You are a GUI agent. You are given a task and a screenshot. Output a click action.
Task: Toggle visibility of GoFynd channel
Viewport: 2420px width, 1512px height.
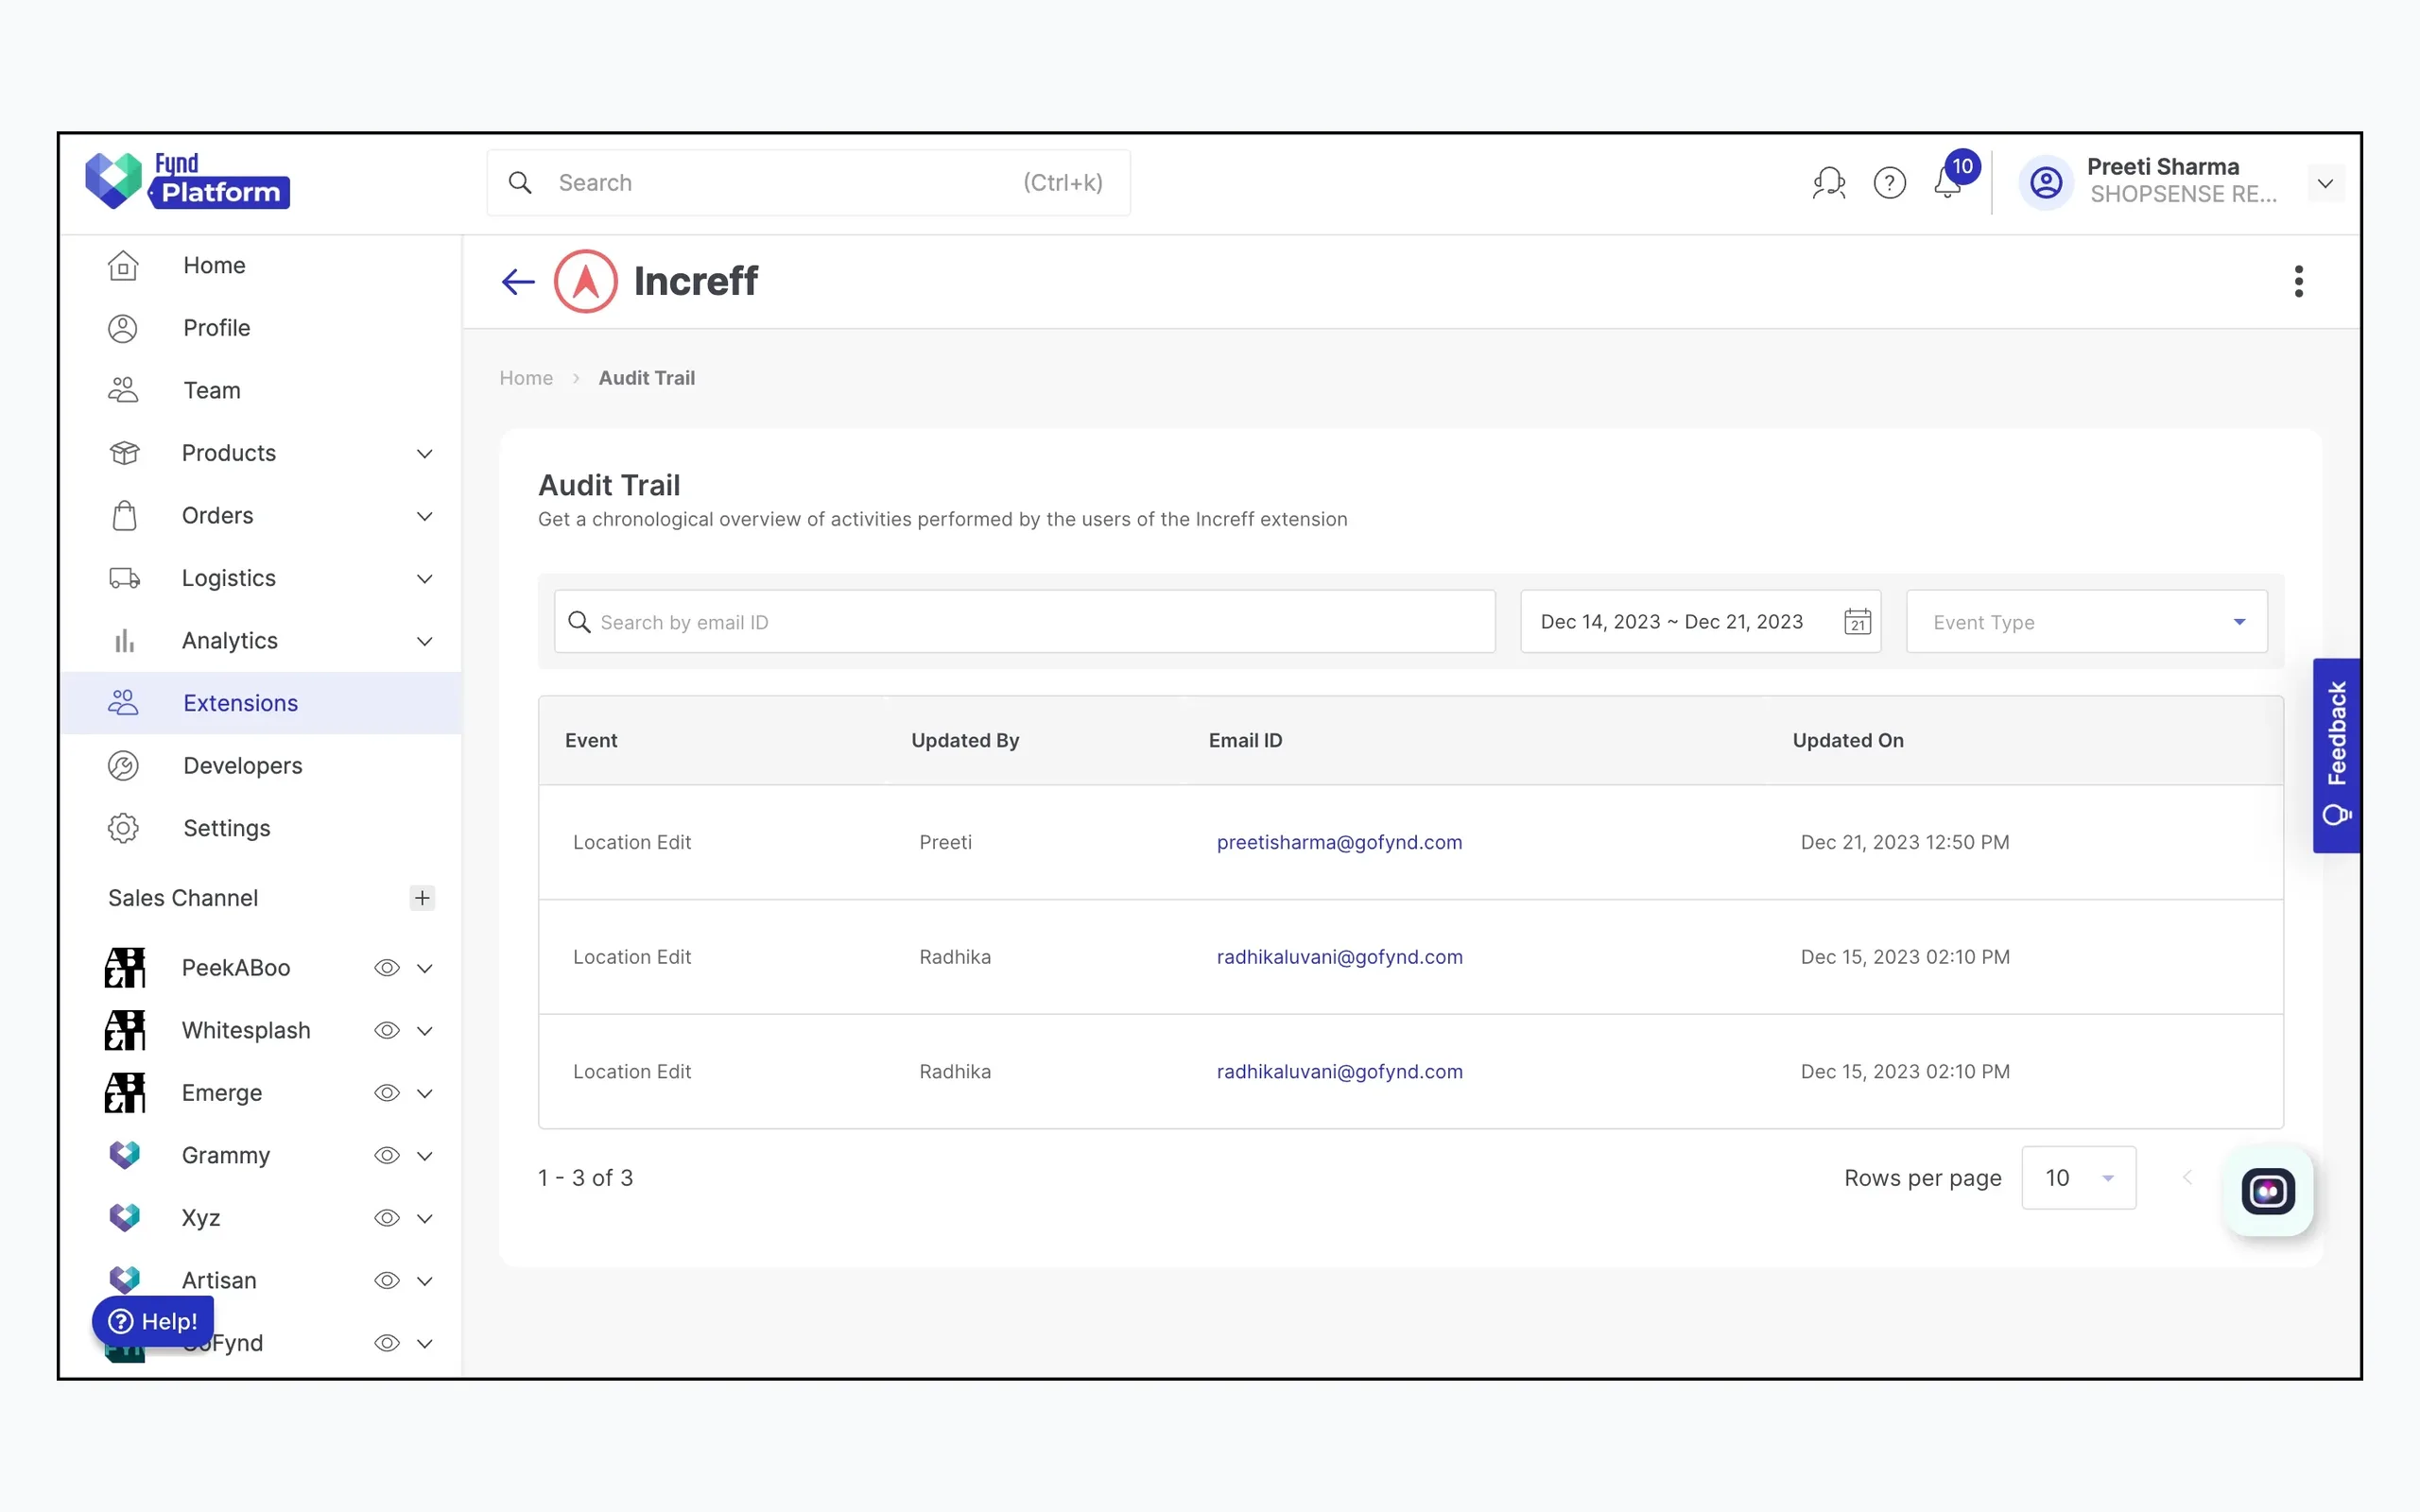tap(387, 1343)
